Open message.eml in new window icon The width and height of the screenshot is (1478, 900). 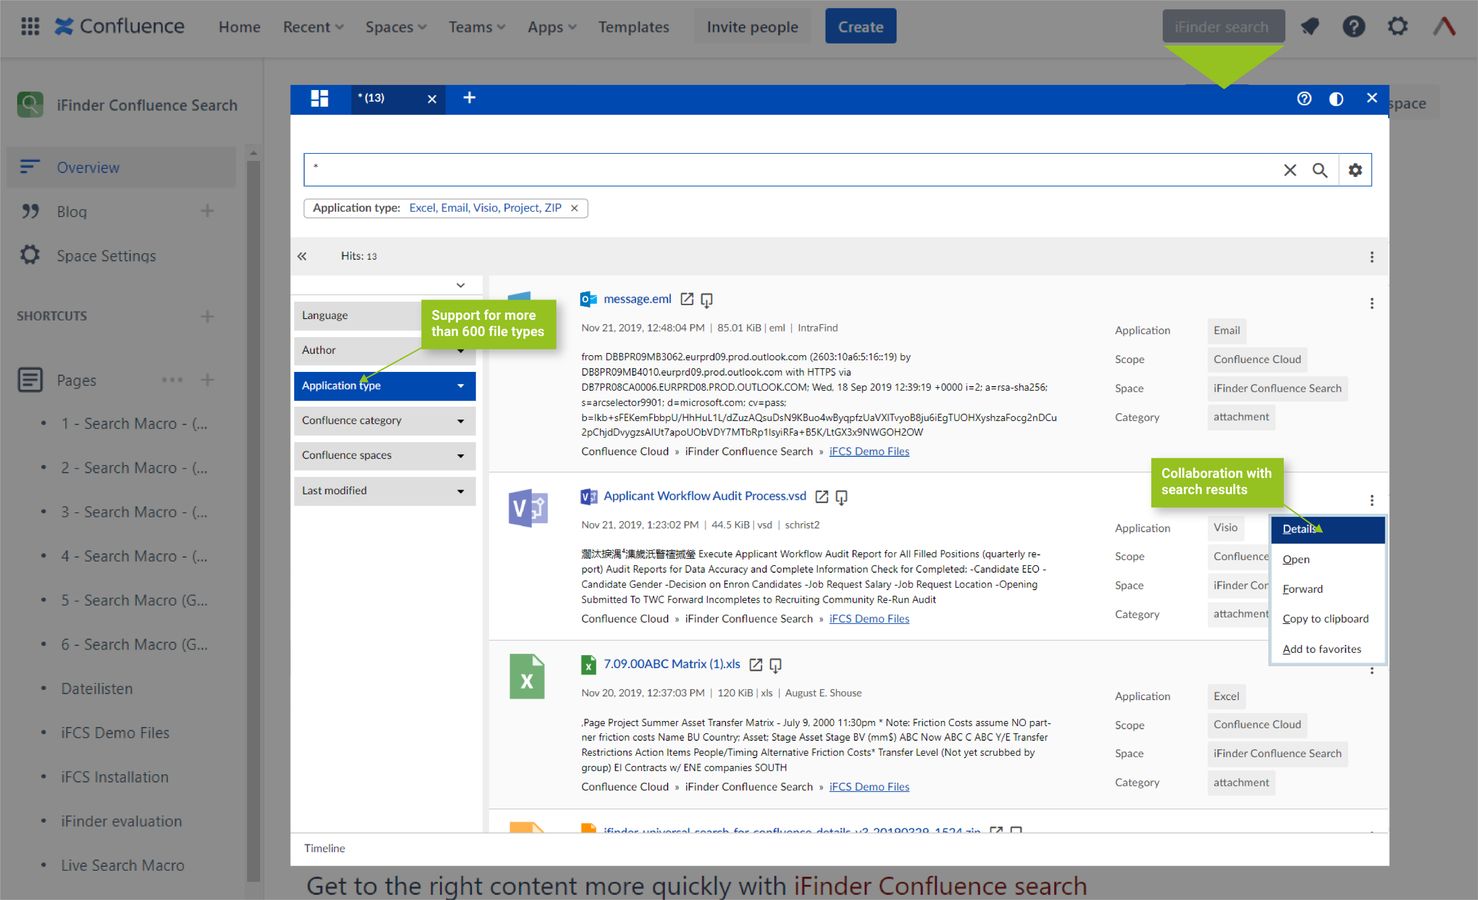(x=687, y=299)
